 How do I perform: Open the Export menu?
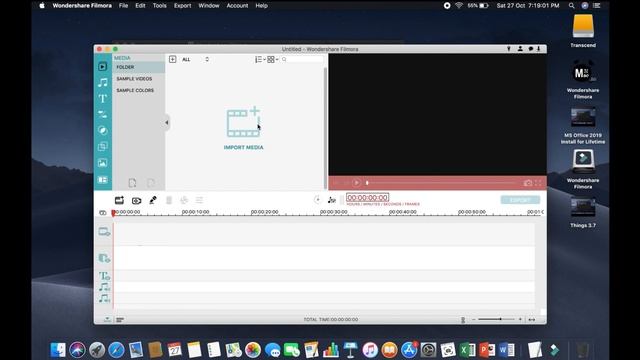[x=182, y=6]
